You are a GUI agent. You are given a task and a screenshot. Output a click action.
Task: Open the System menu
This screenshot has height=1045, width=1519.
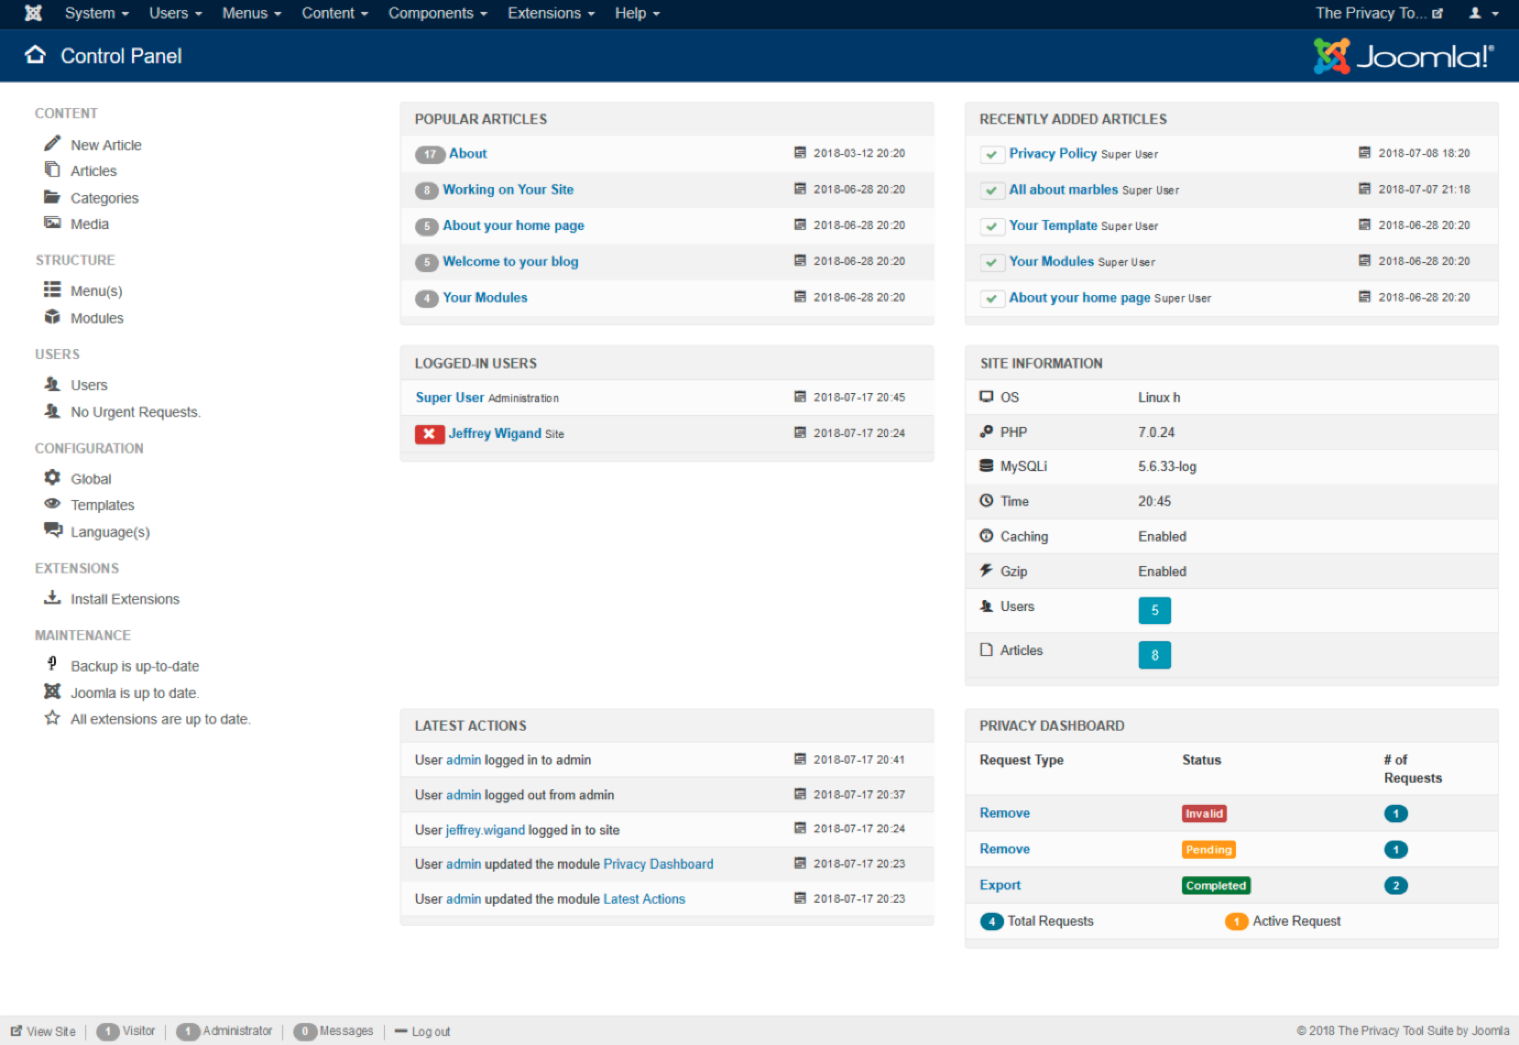[x=96, y=13]
